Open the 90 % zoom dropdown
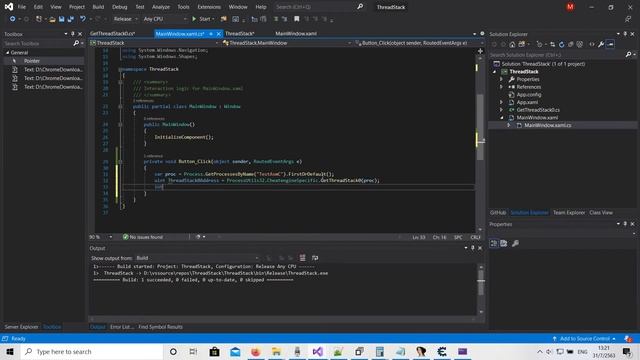Screen dimensions: 640x360 click(100, 237)
